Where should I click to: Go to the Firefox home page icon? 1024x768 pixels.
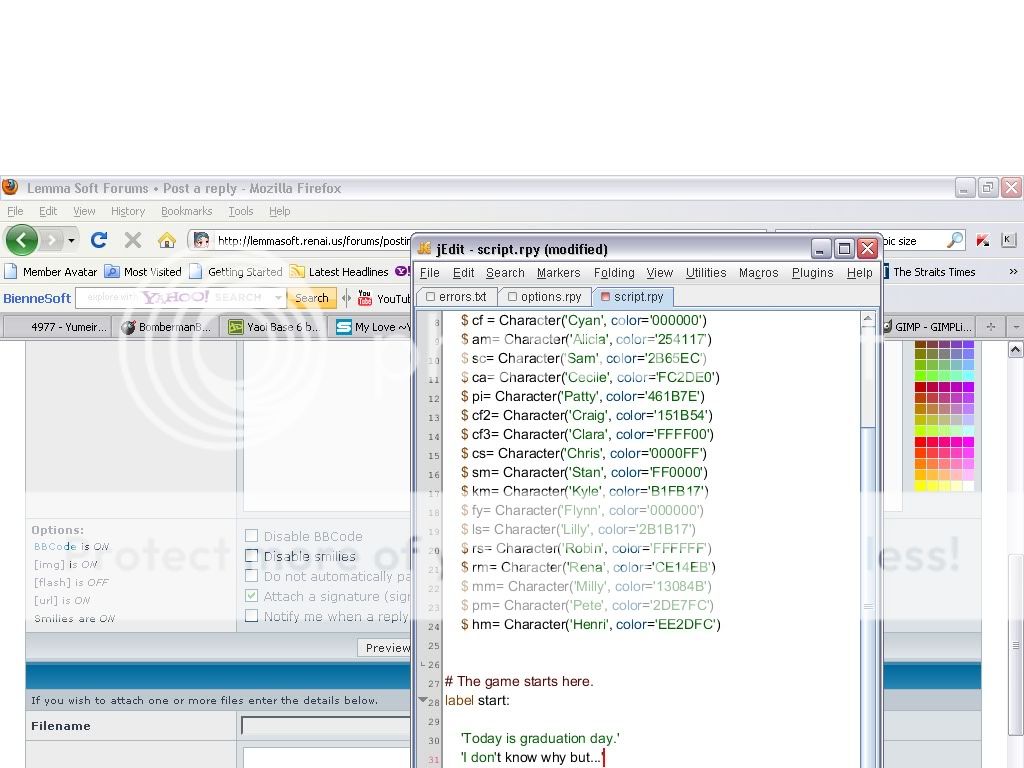pyautogui.click(x=167, y=240)
